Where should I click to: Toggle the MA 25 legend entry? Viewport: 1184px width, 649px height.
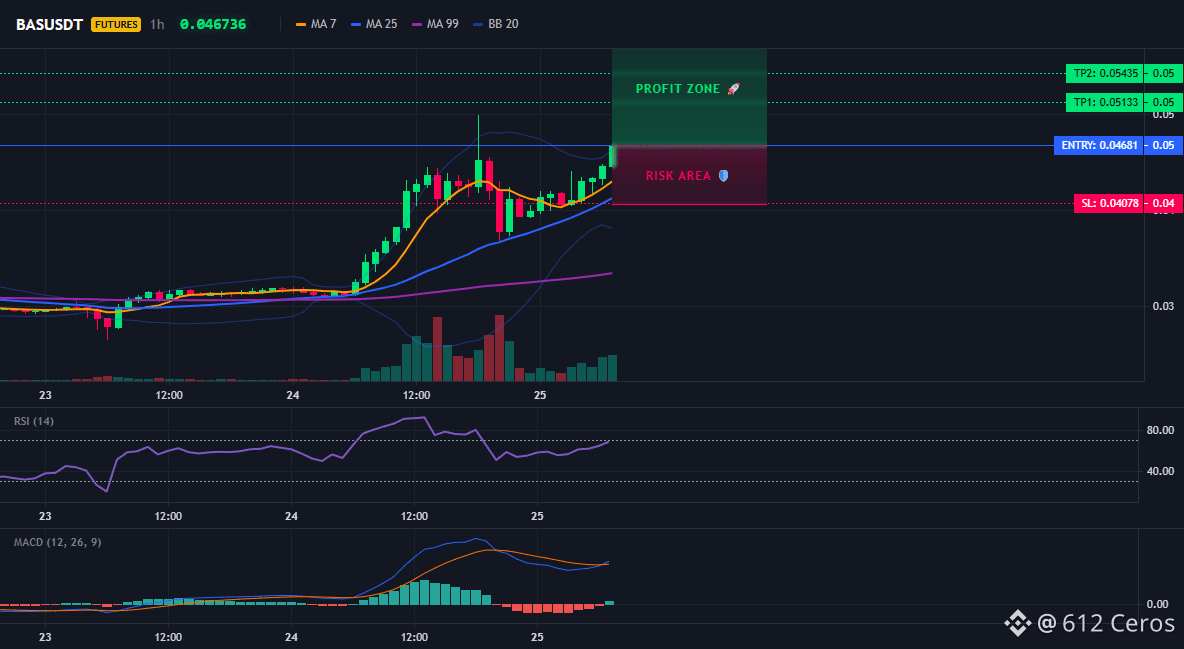[x=374, y=24]
